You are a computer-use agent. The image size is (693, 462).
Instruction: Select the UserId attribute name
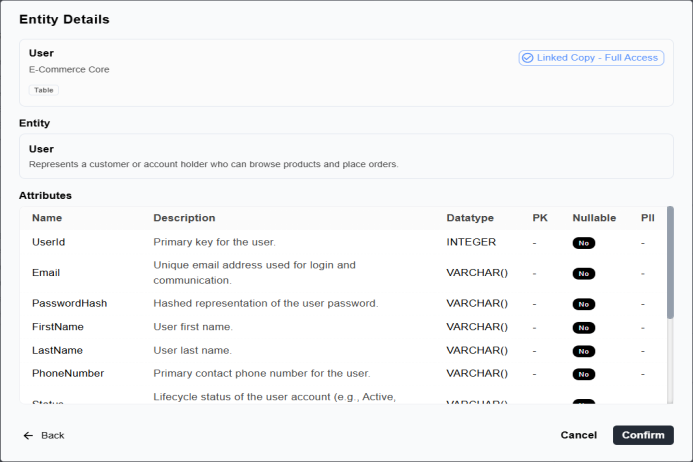point(49,242)
